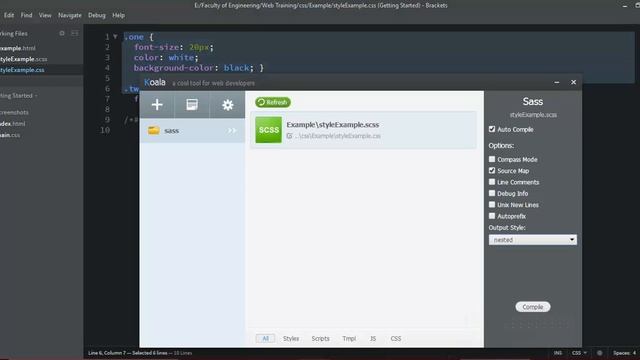Image resolution: width=640 pixels, height=360 pixels.
Task: Open the Koala log window icon
Action: tap(192, 105)
